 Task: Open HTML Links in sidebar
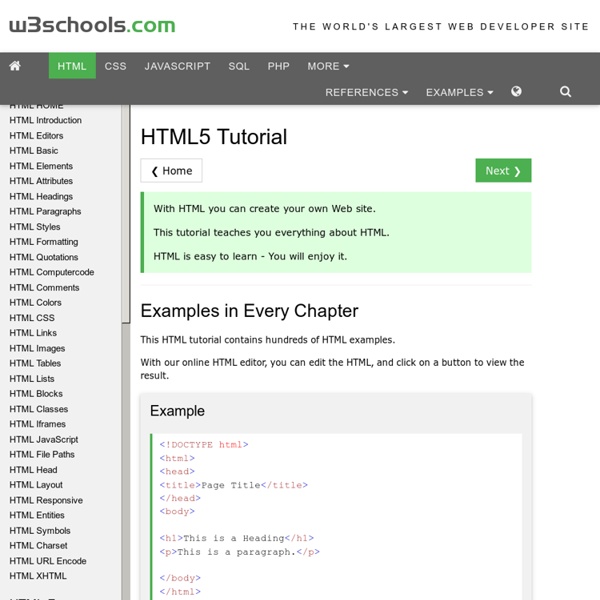pyautogui.click(x=33, y=333)
